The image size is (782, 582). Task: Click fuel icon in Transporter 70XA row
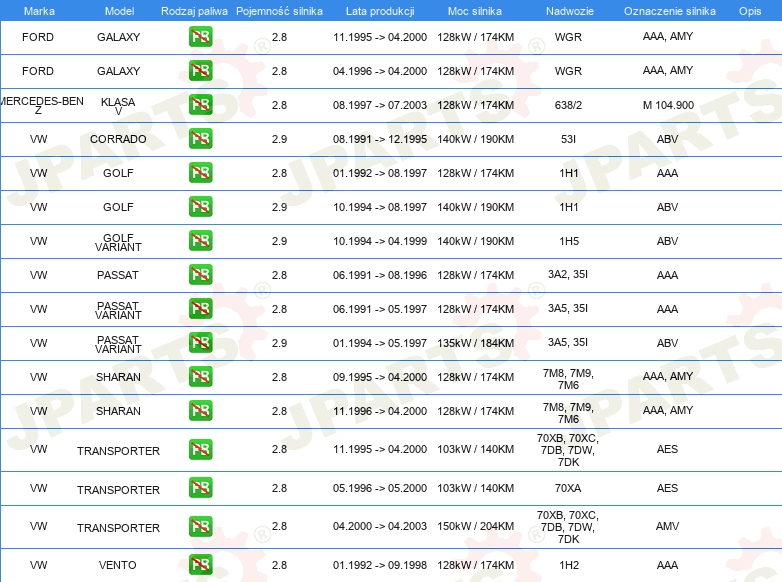(200, 488)
